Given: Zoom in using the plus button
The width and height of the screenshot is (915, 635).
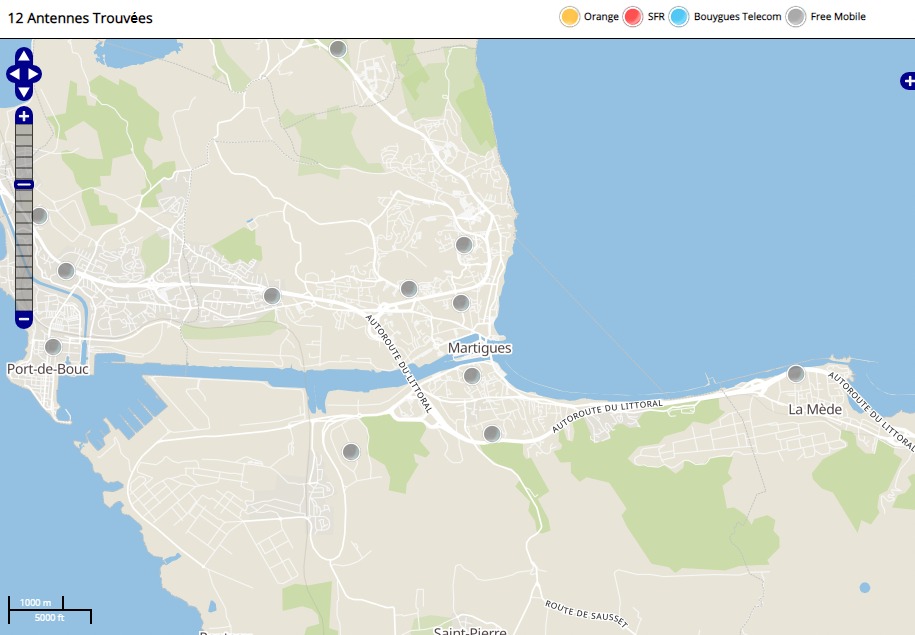Looking at the screenshot, I should coord(24,116).
